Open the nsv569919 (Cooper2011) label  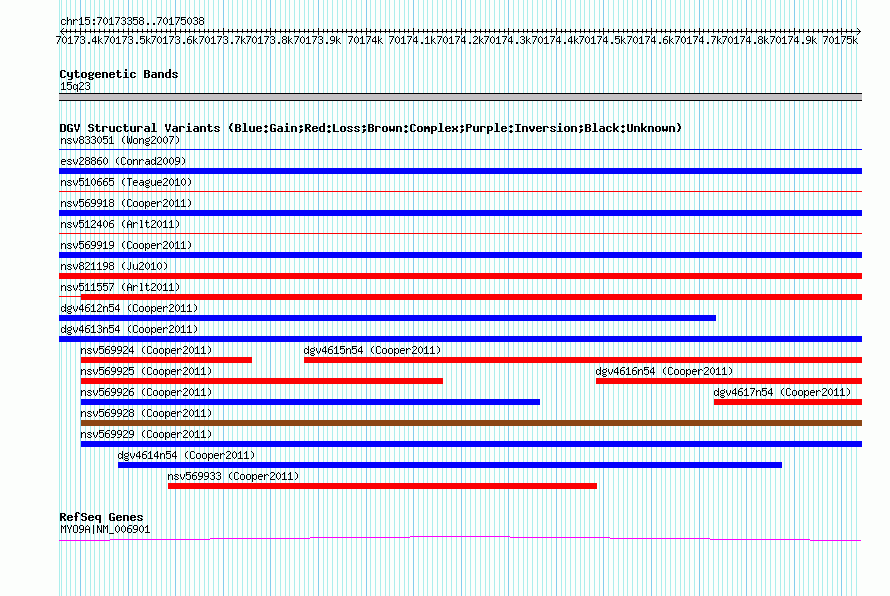[x=126, y=245]
